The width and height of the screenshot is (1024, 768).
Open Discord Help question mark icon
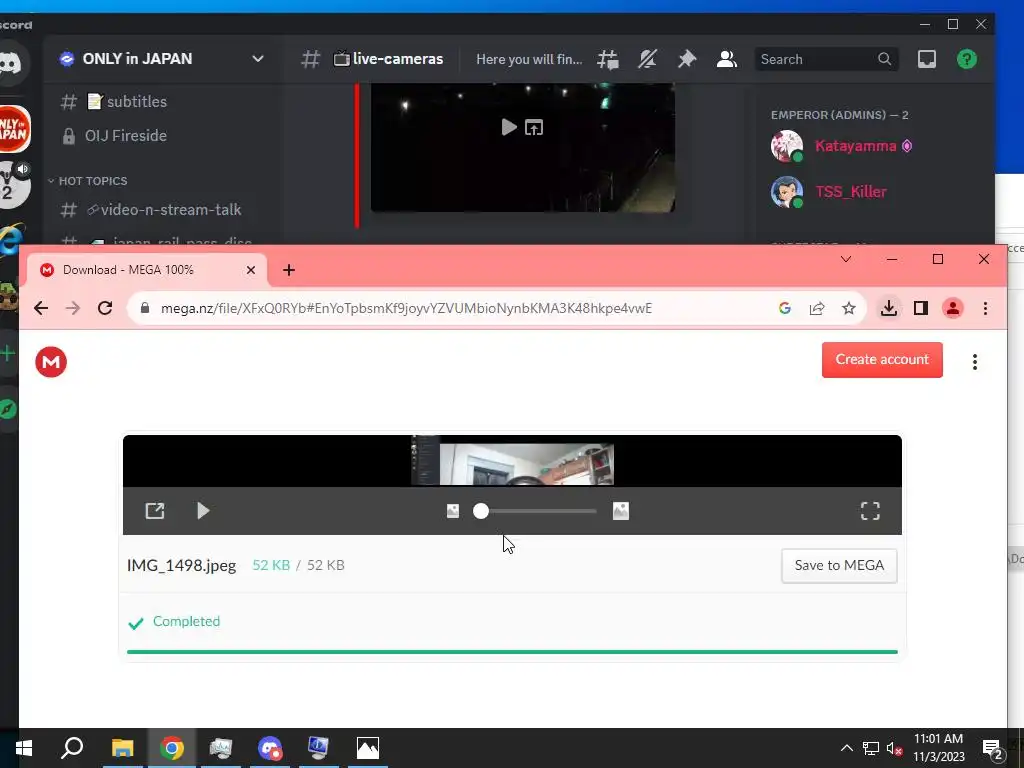click(x=967, y=59)
